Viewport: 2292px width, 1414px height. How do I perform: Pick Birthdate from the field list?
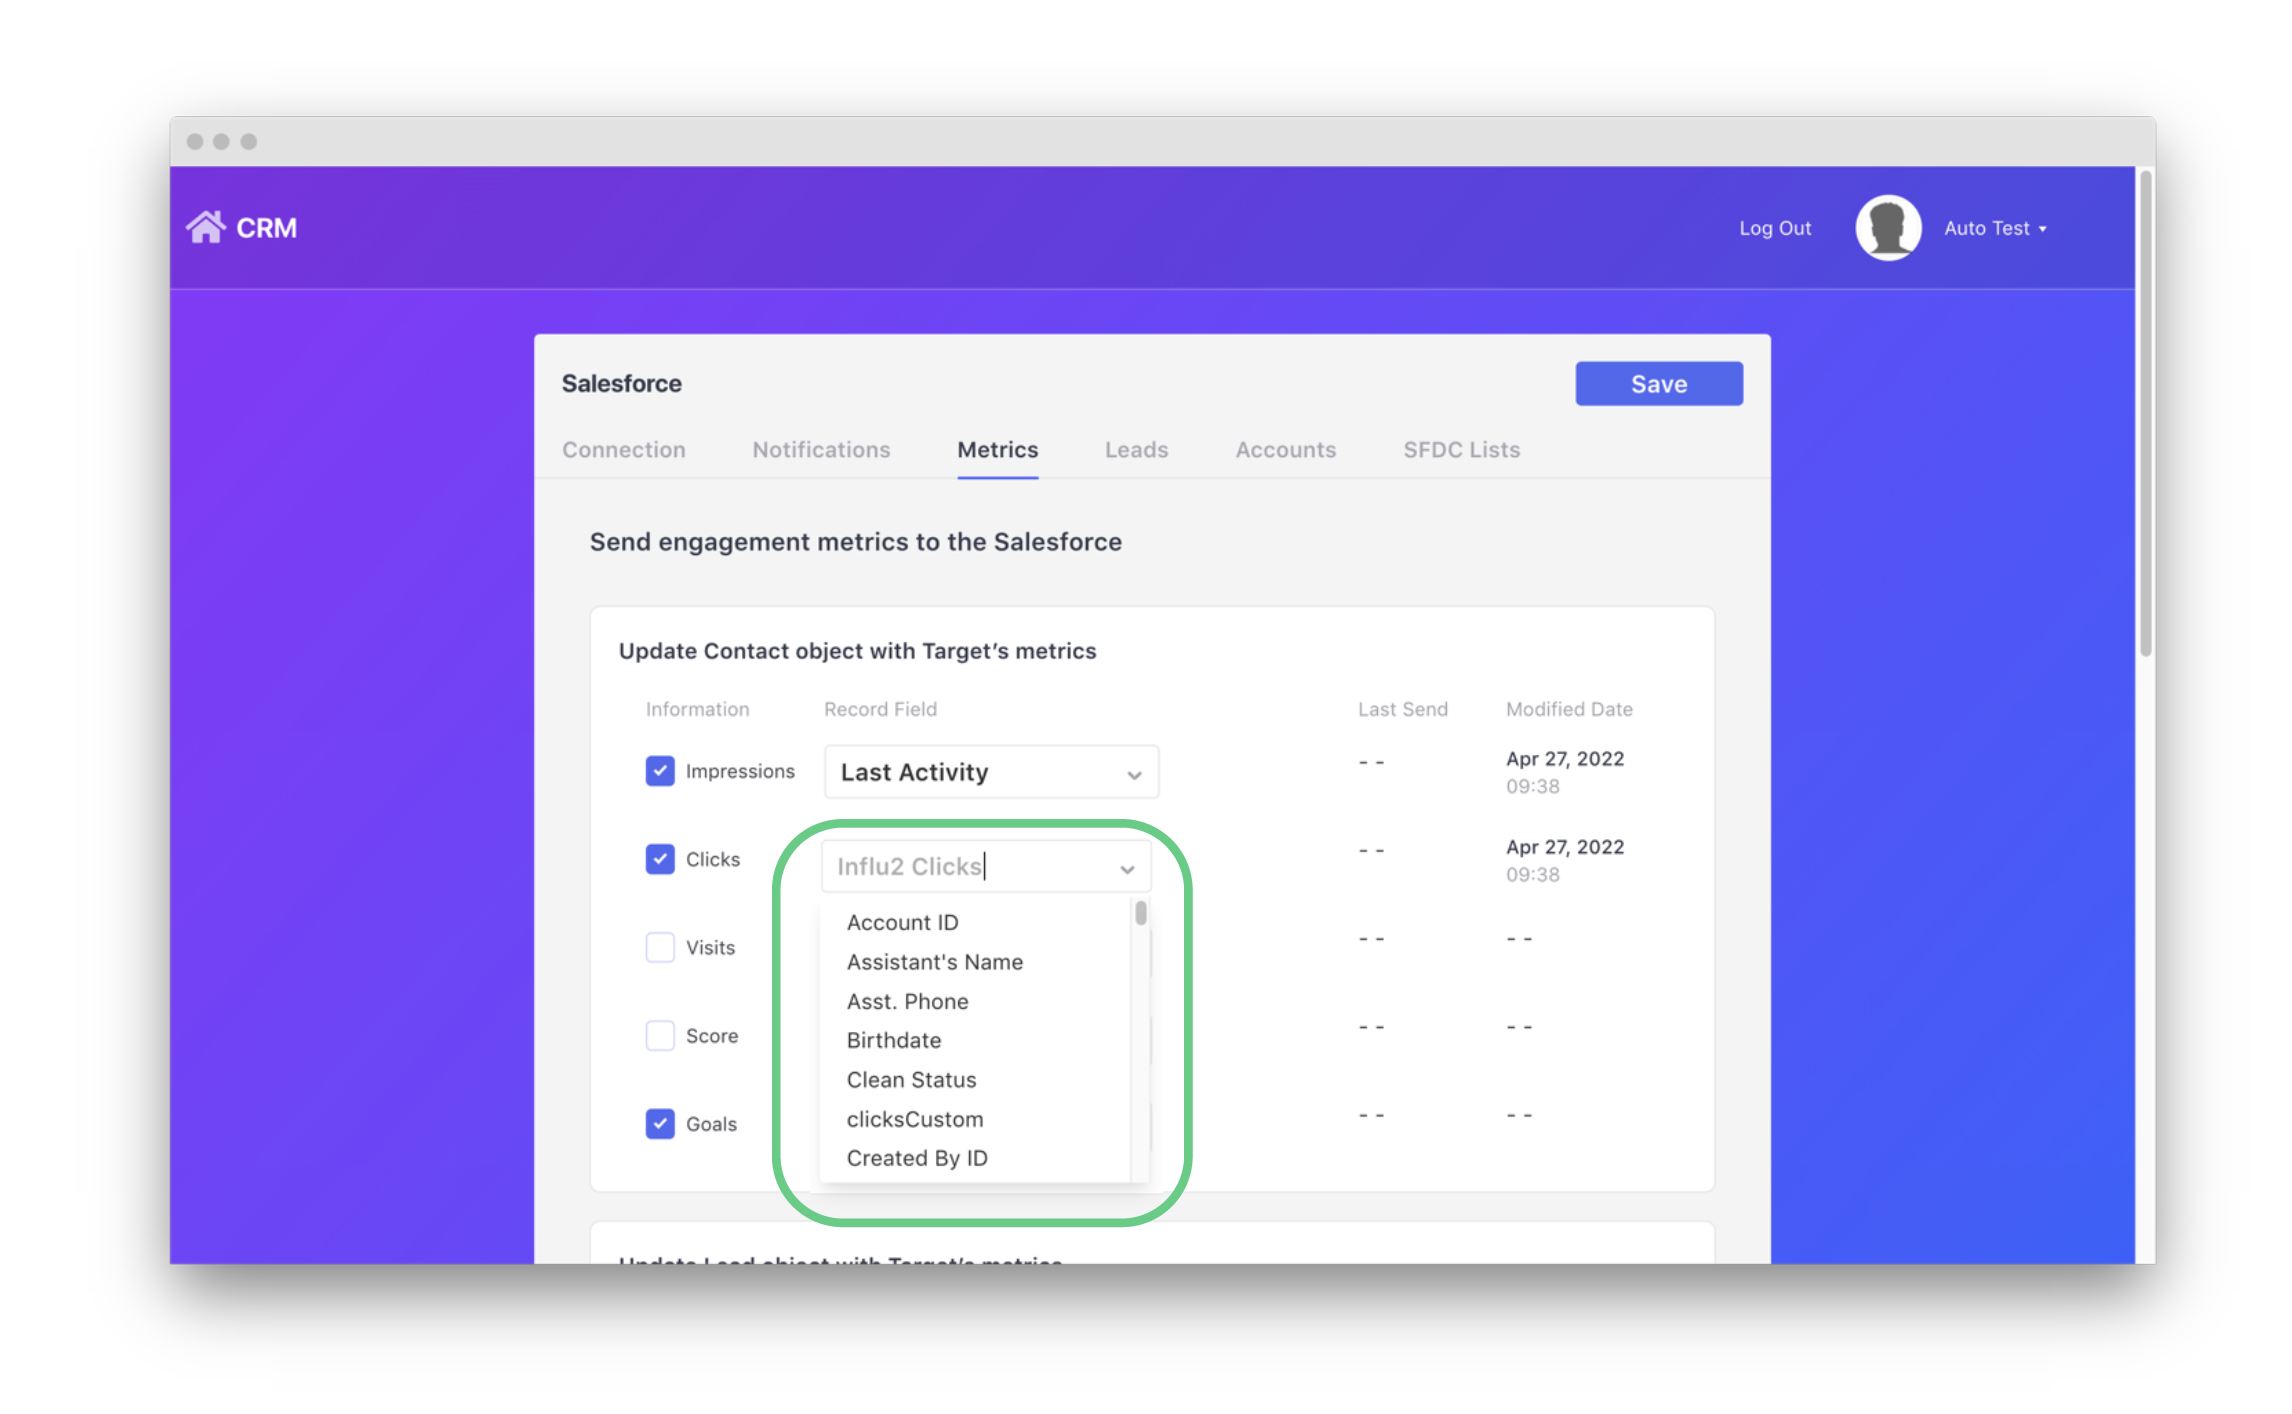click(893, 1040)
